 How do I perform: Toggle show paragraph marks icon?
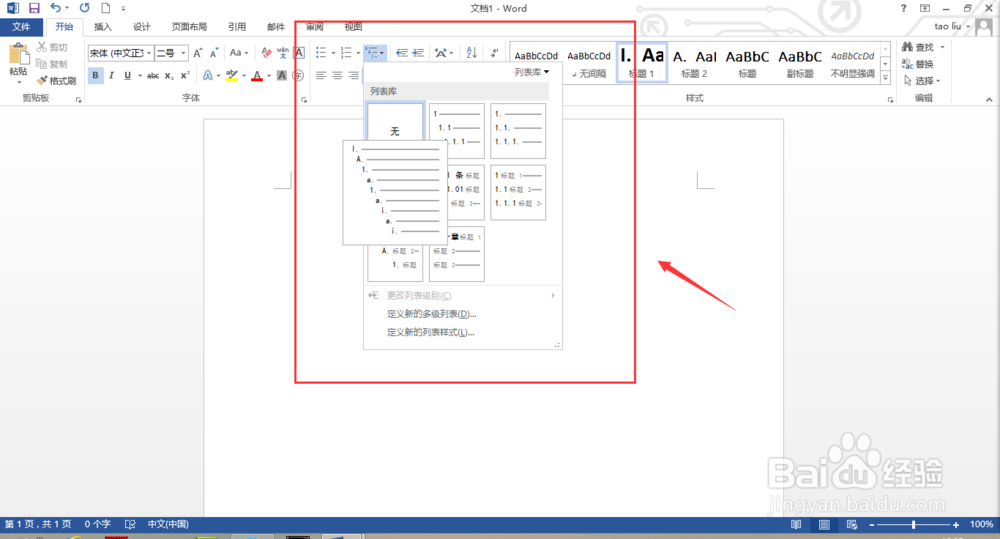pyautogui.click(x=494, y=53)
